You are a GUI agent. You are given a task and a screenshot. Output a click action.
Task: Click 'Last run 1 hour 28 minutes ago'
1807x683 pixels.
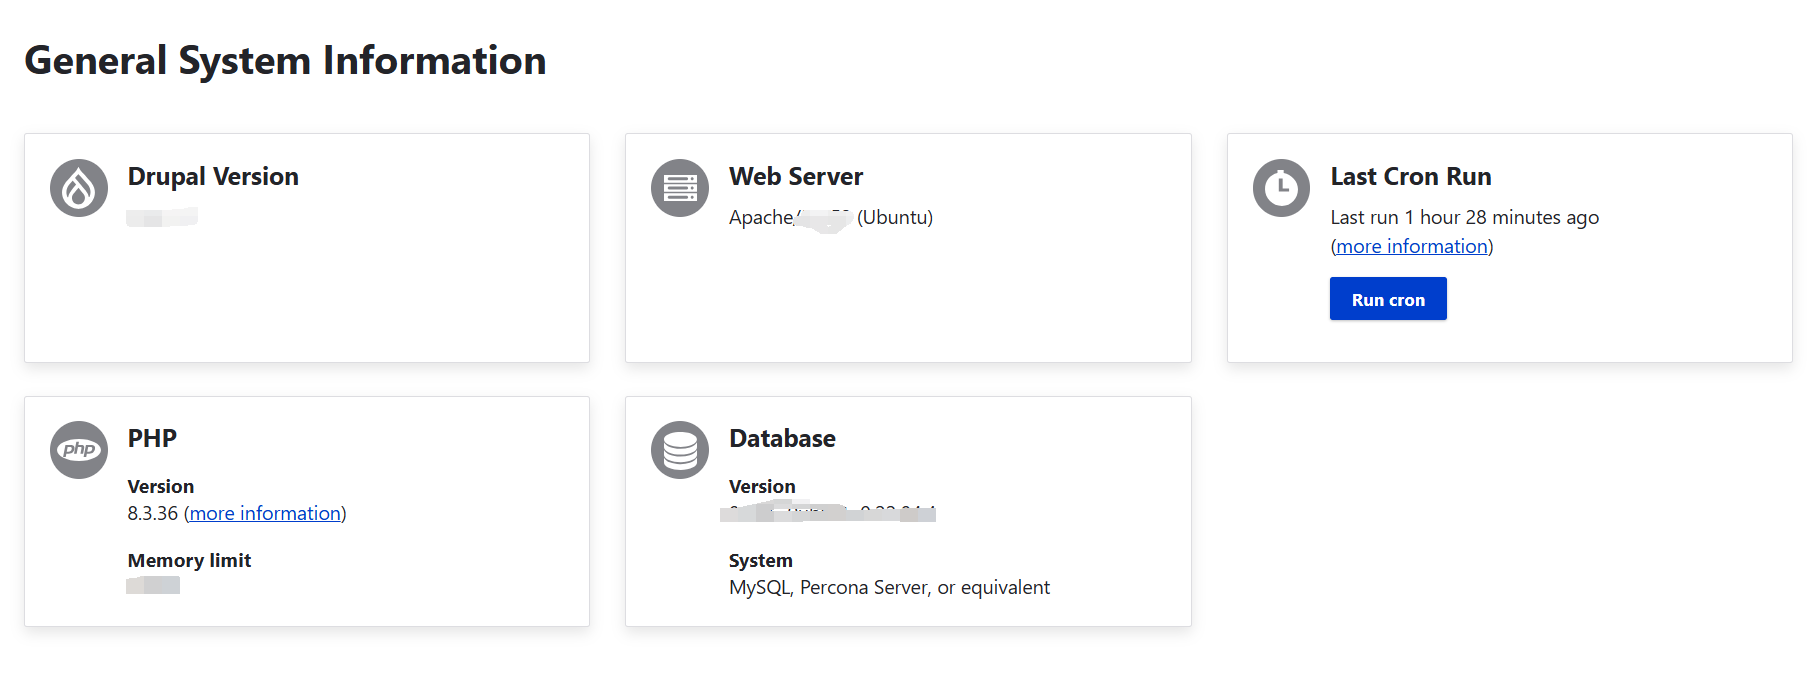click(1464, 218)
